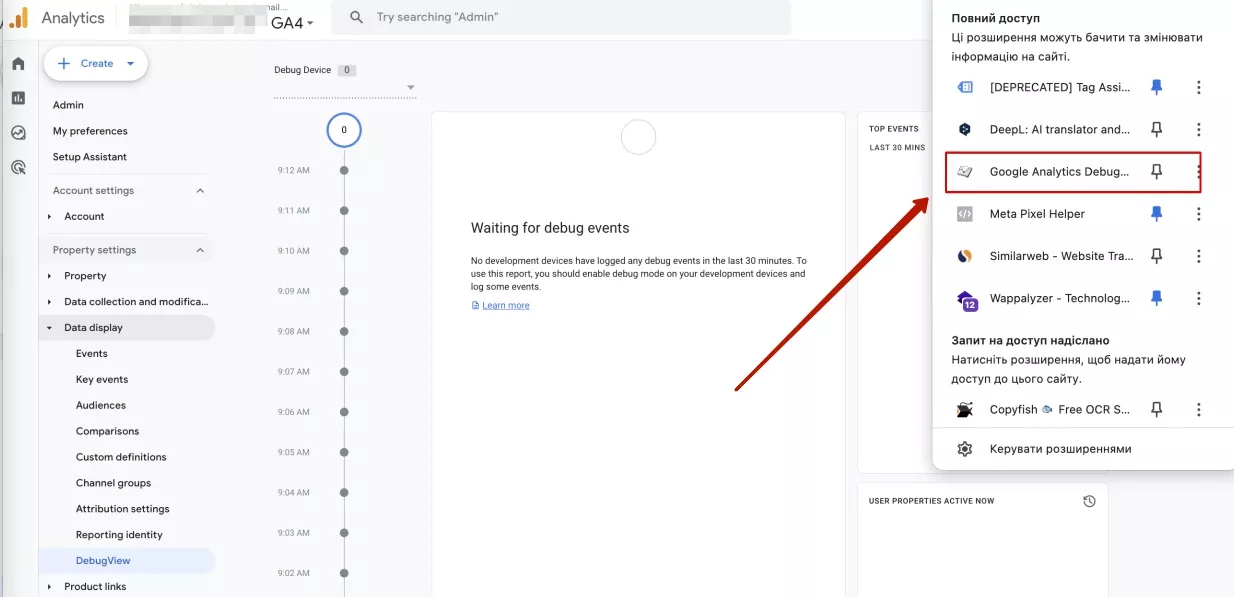Click the search field at top
Image resolution: width=1234 pixels, height=597 pixels.
[x=561, y=17]
